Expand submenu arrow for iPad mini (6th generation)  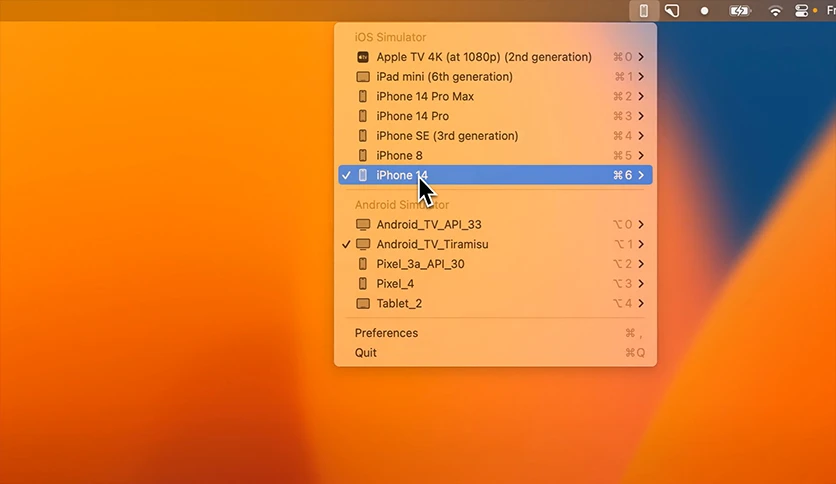[641, 77]
